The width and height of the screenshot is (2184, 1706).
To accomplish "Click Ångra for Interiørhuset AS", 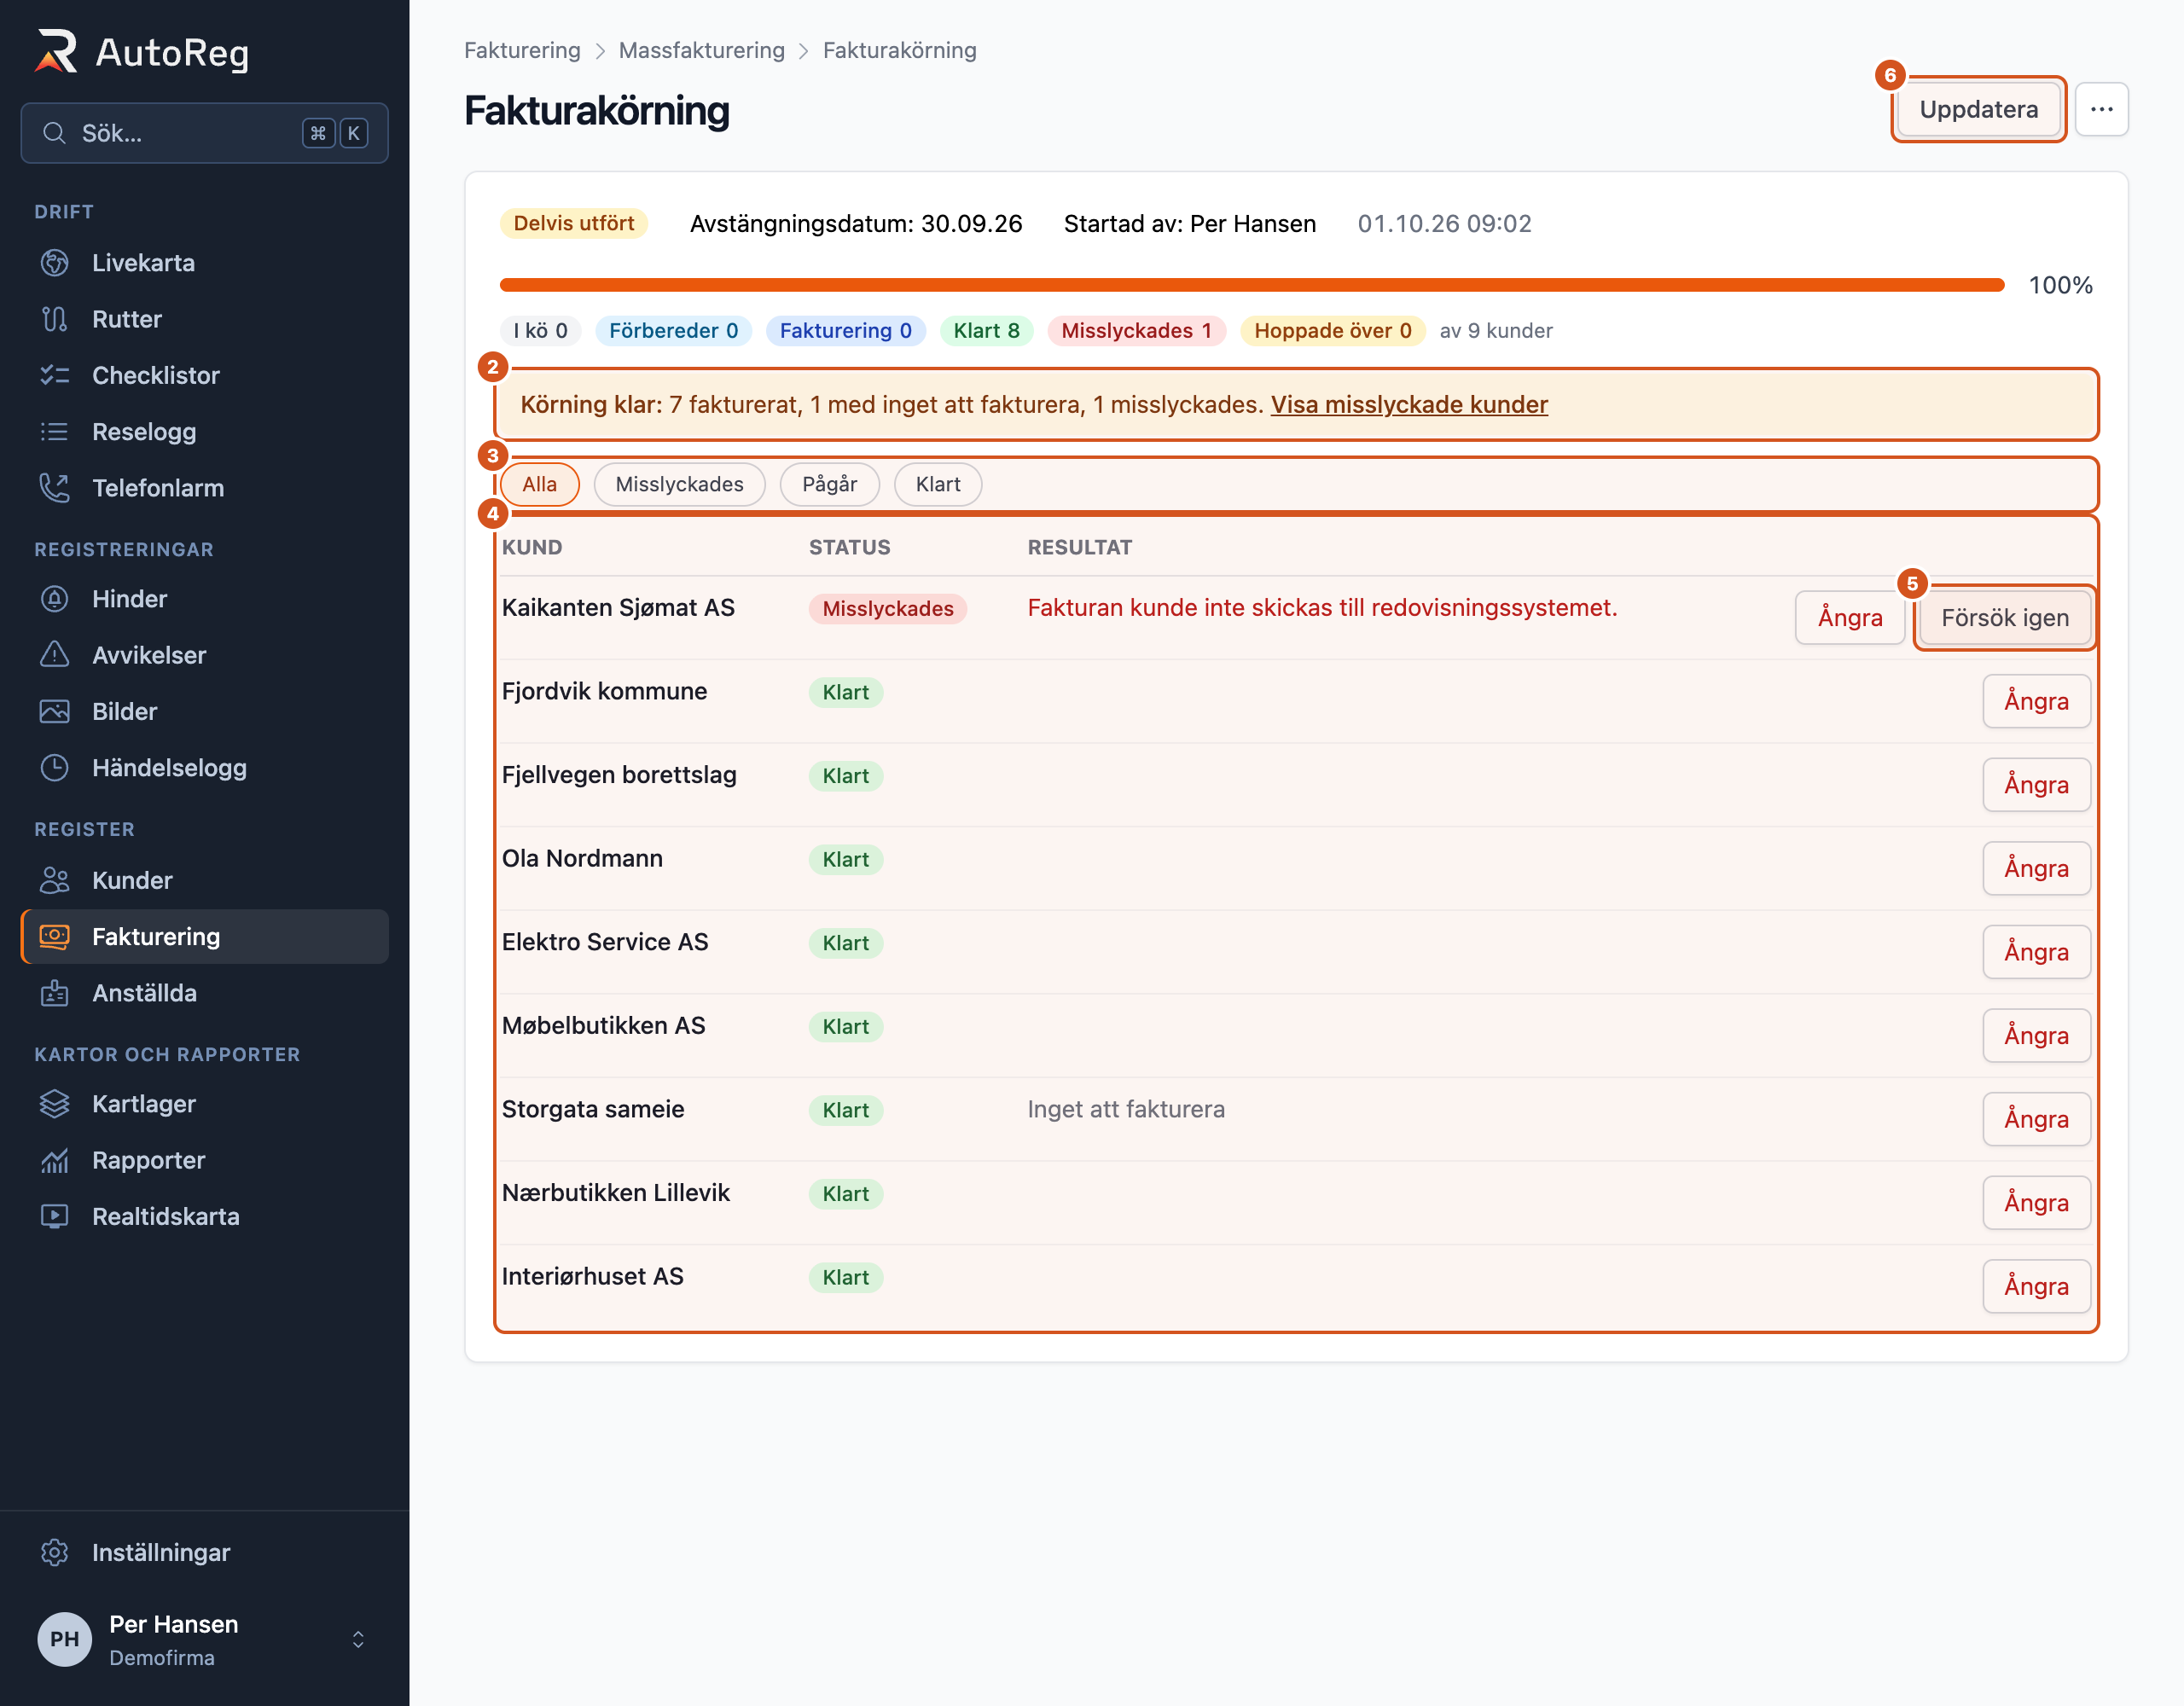I will [x=2036, y=1286].
